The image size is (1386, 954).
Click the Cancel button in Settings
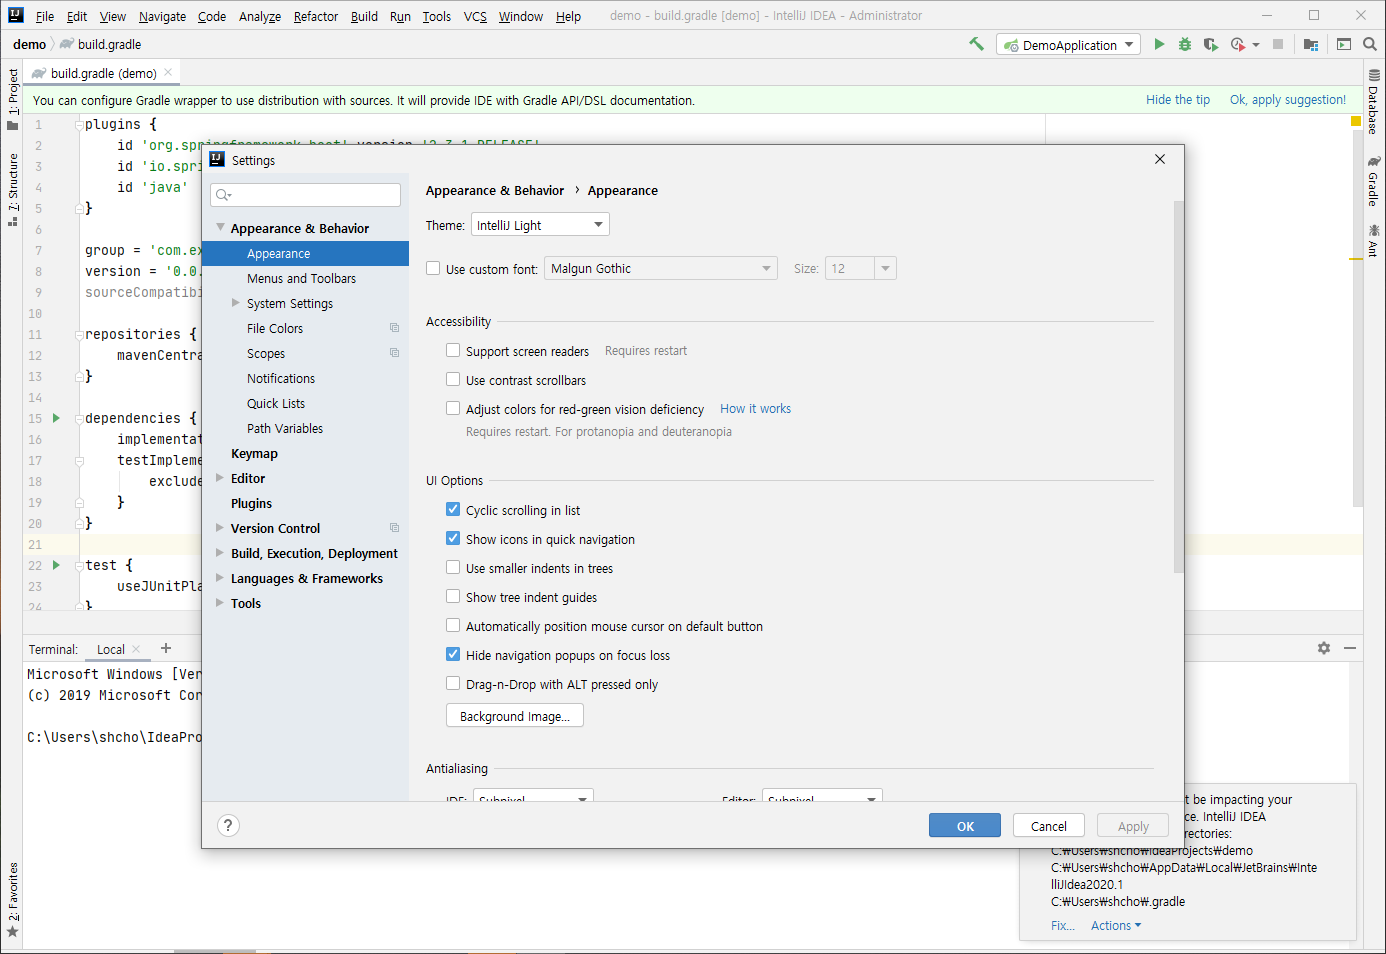[x=1049, y=826]
